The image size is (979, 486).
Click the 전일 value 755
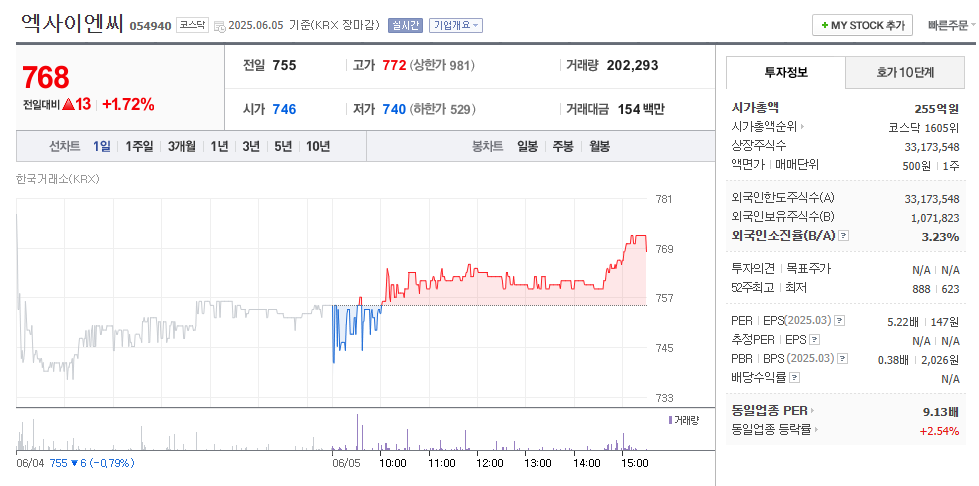pyautogui.click(x=284, y=66)
